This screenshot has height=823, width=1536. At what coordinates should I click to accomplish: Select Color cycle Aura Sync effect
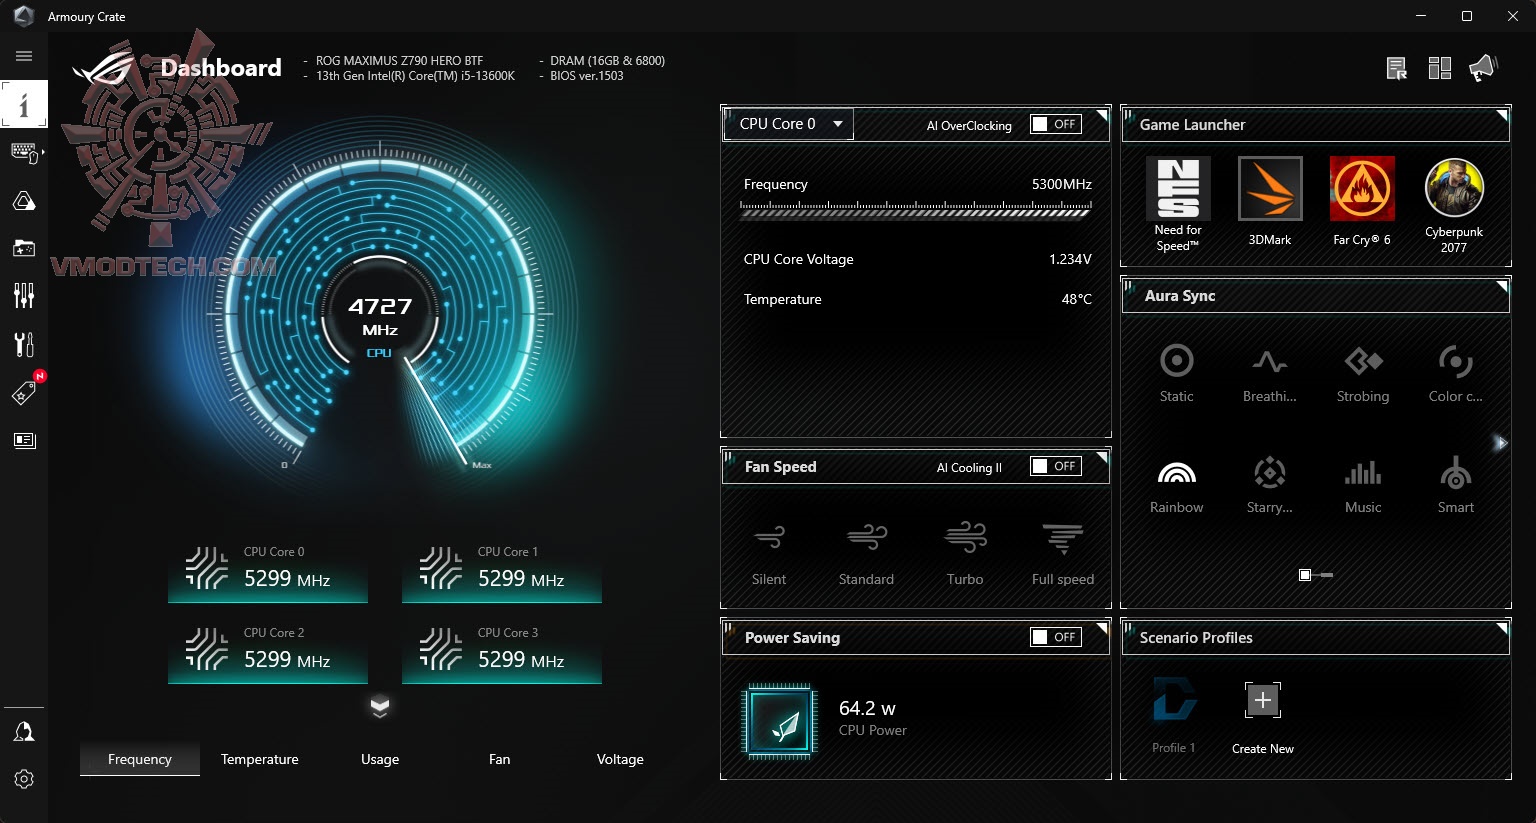pos(1456,374)
